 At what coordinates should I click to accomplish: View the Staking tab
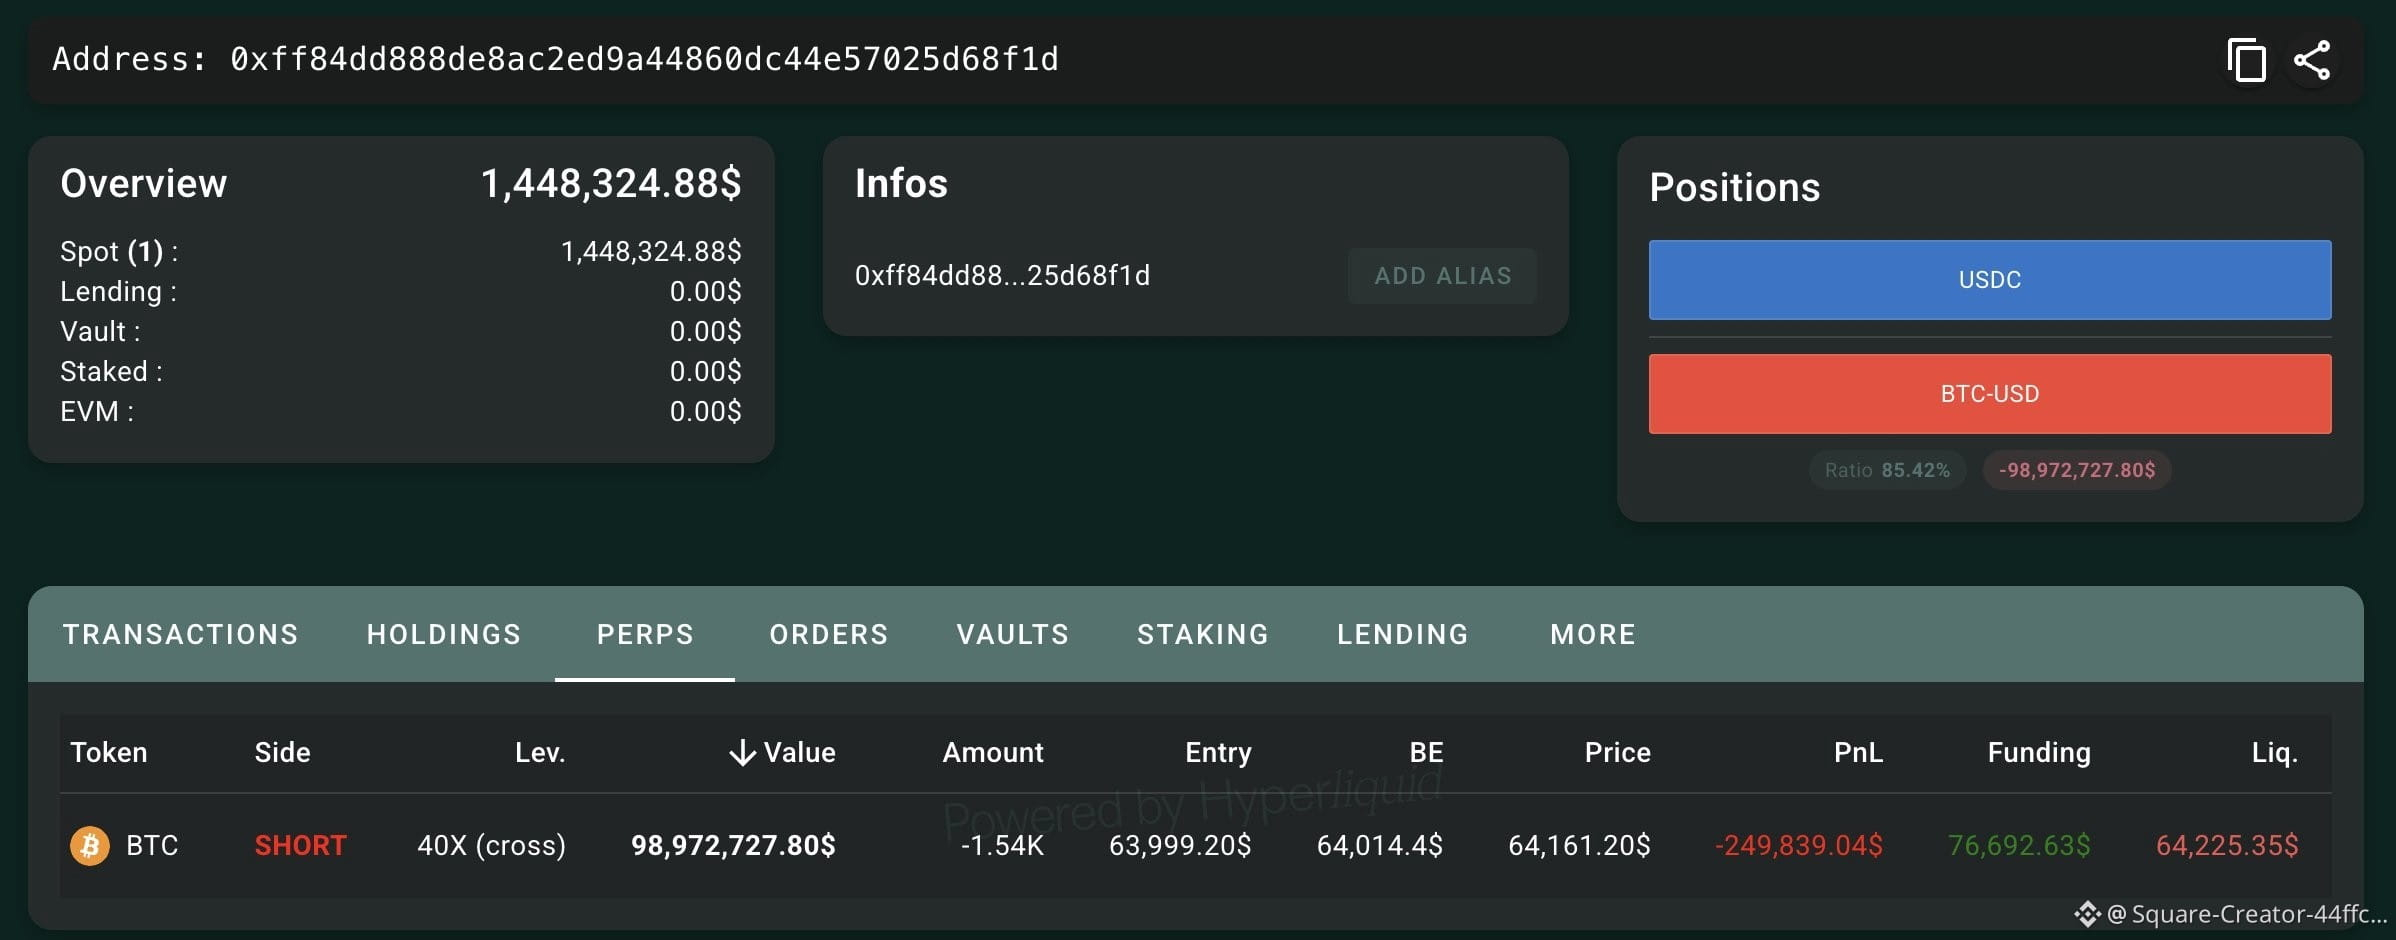1203,634
